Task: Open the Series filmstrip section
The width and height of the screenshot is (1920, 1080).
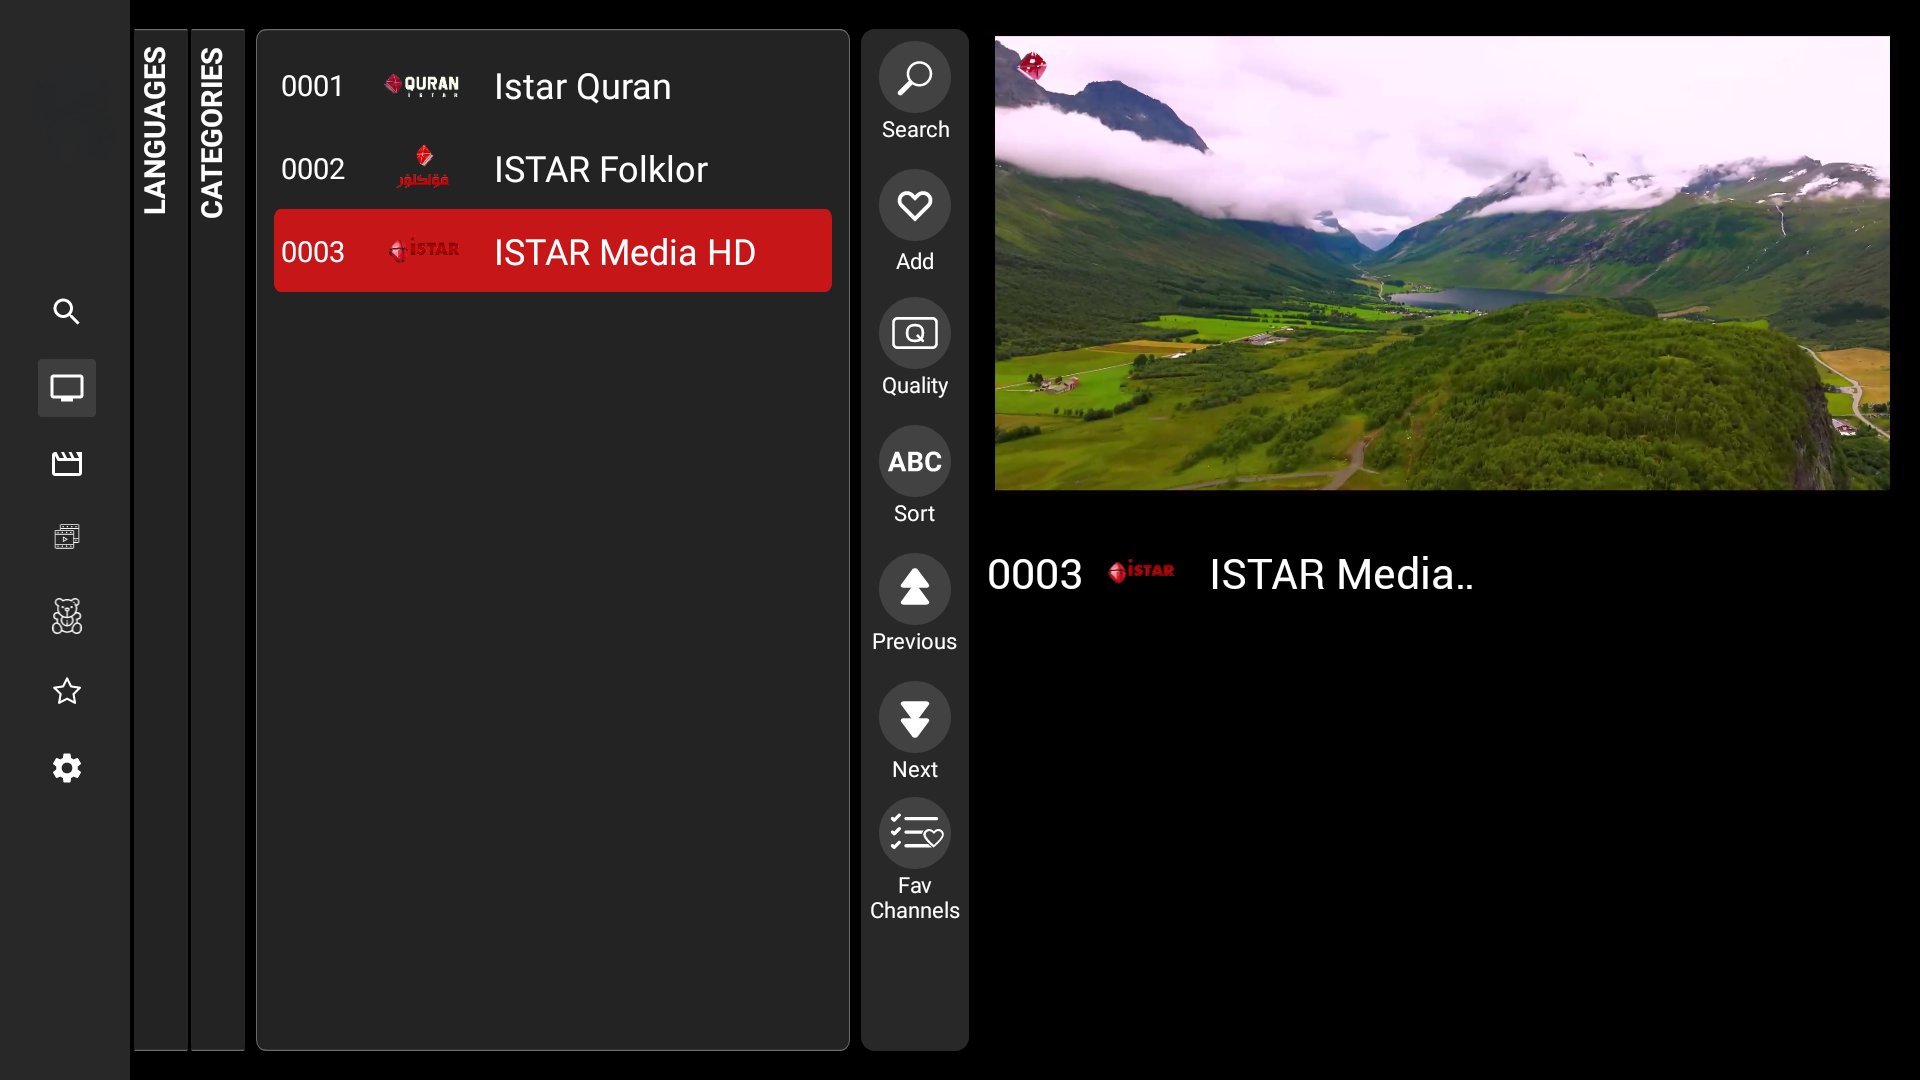Action: (x=66, y=537)
